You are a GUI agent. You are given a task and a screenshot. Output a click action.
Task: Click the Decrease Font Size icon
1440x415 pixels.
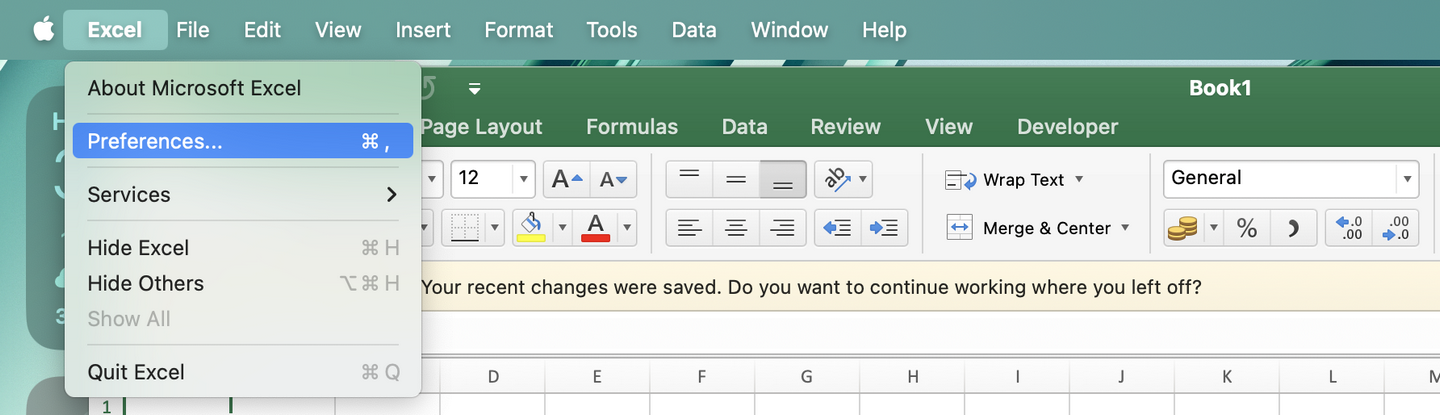(x=612, y=180)
